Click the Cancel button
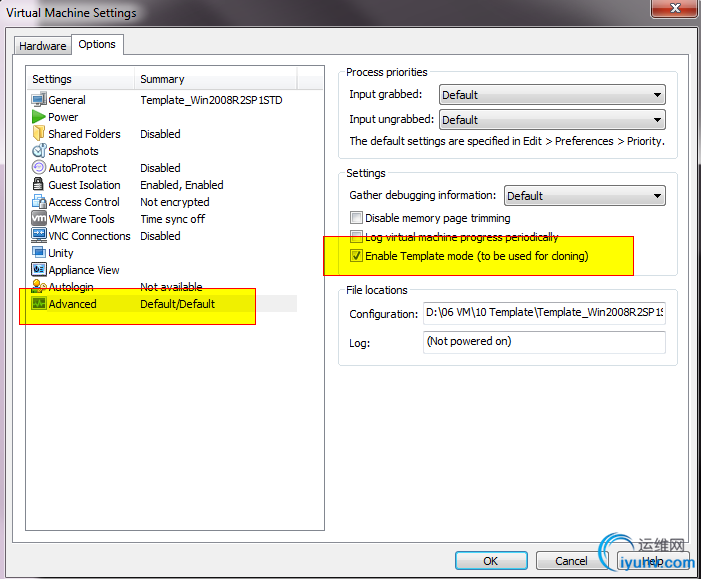The width and height of the screenshot is (701, 579). pos(571,561)
